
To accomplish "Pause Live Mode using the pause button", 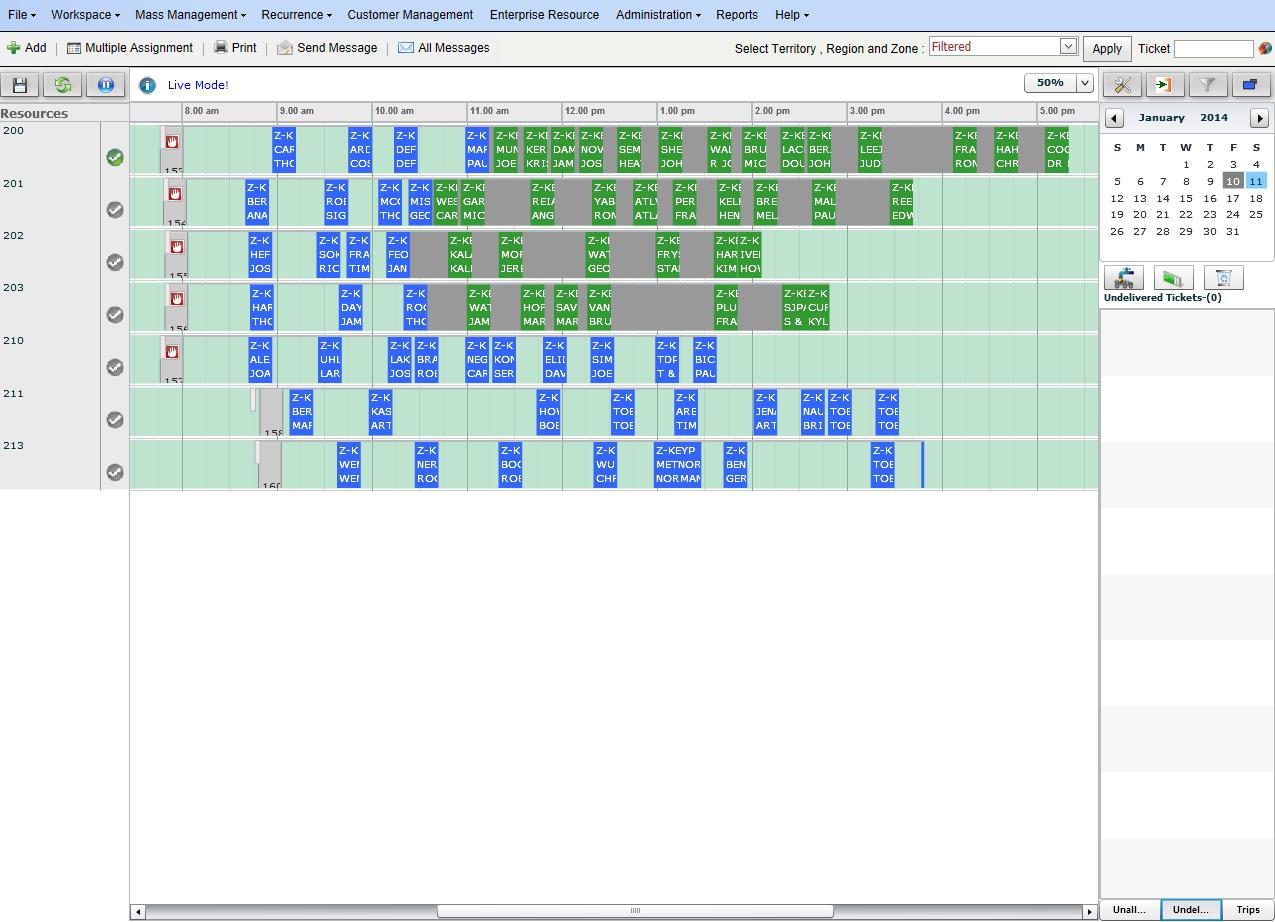I will point(106,85).
